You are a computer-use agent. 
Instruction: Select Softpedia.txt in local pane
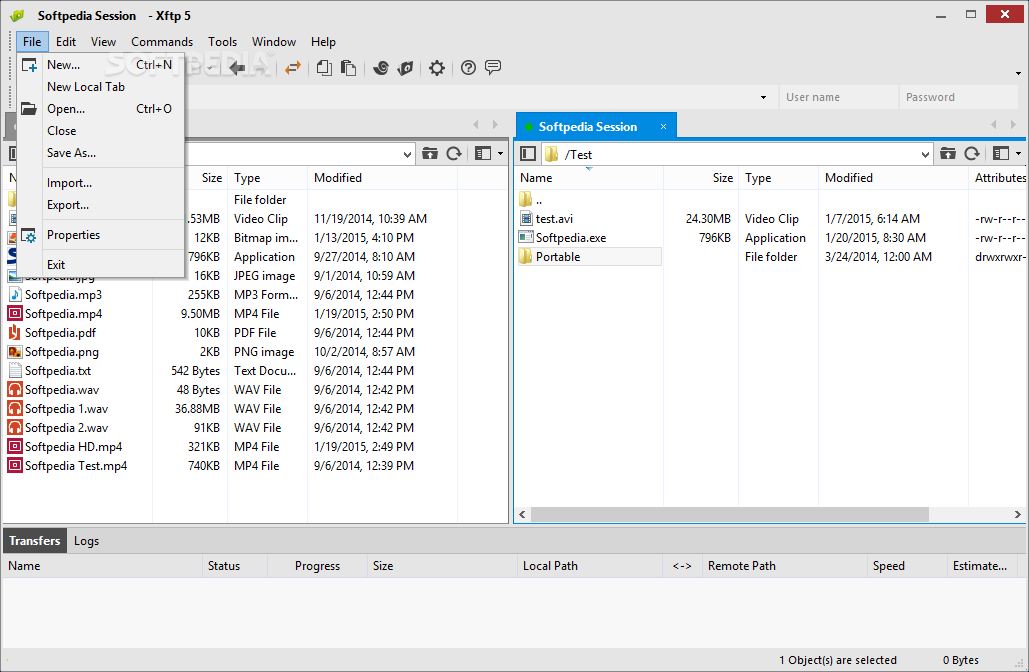coord(58,371)
